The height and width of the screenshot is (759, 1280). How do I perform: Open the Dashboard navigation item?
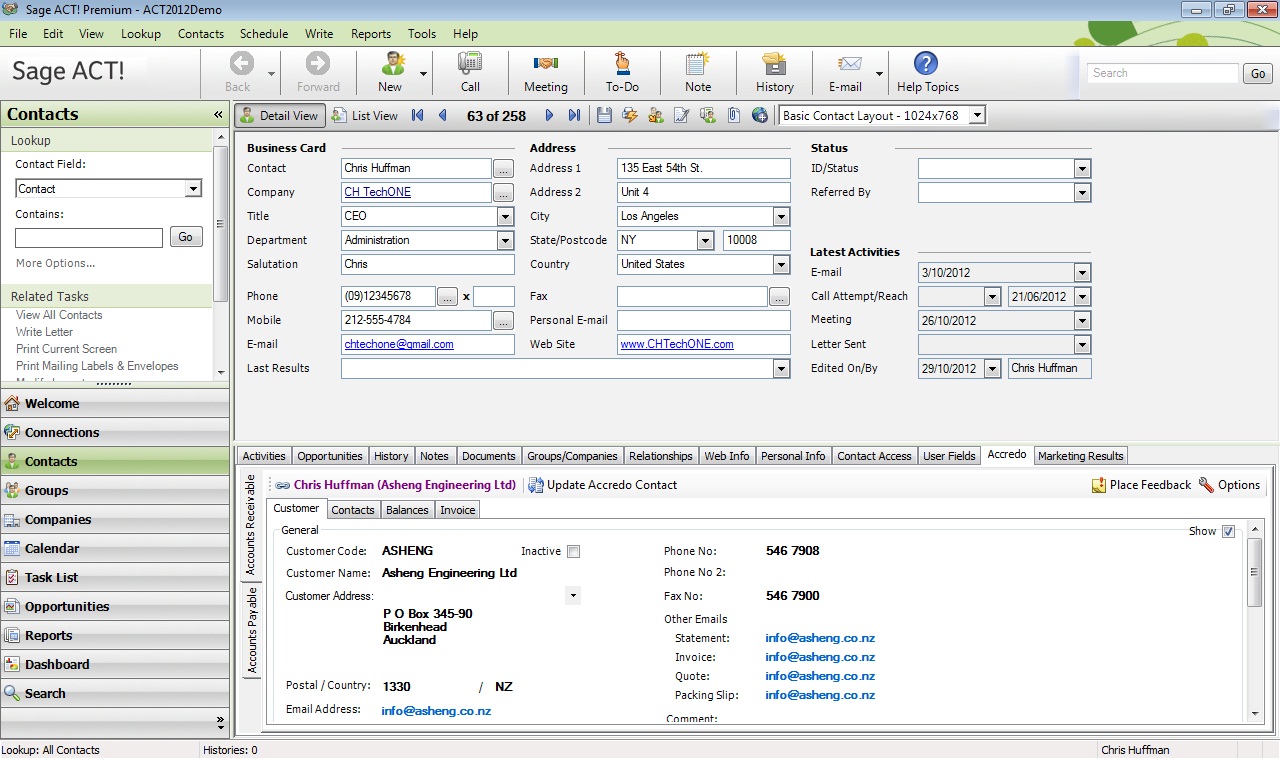click(115, 664)
